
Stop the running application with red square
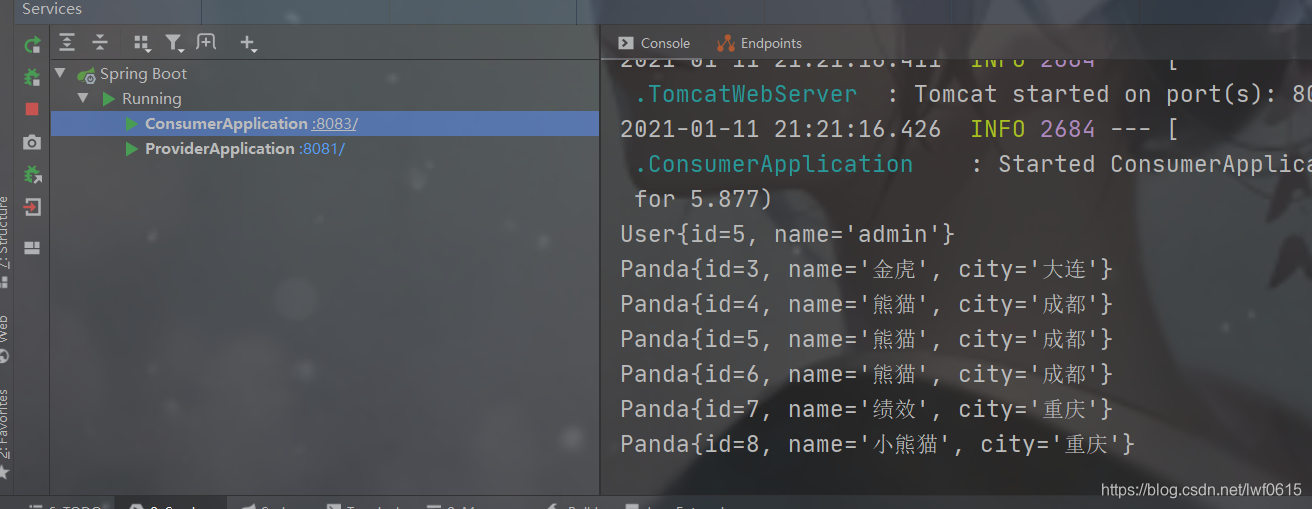[32, 109]
